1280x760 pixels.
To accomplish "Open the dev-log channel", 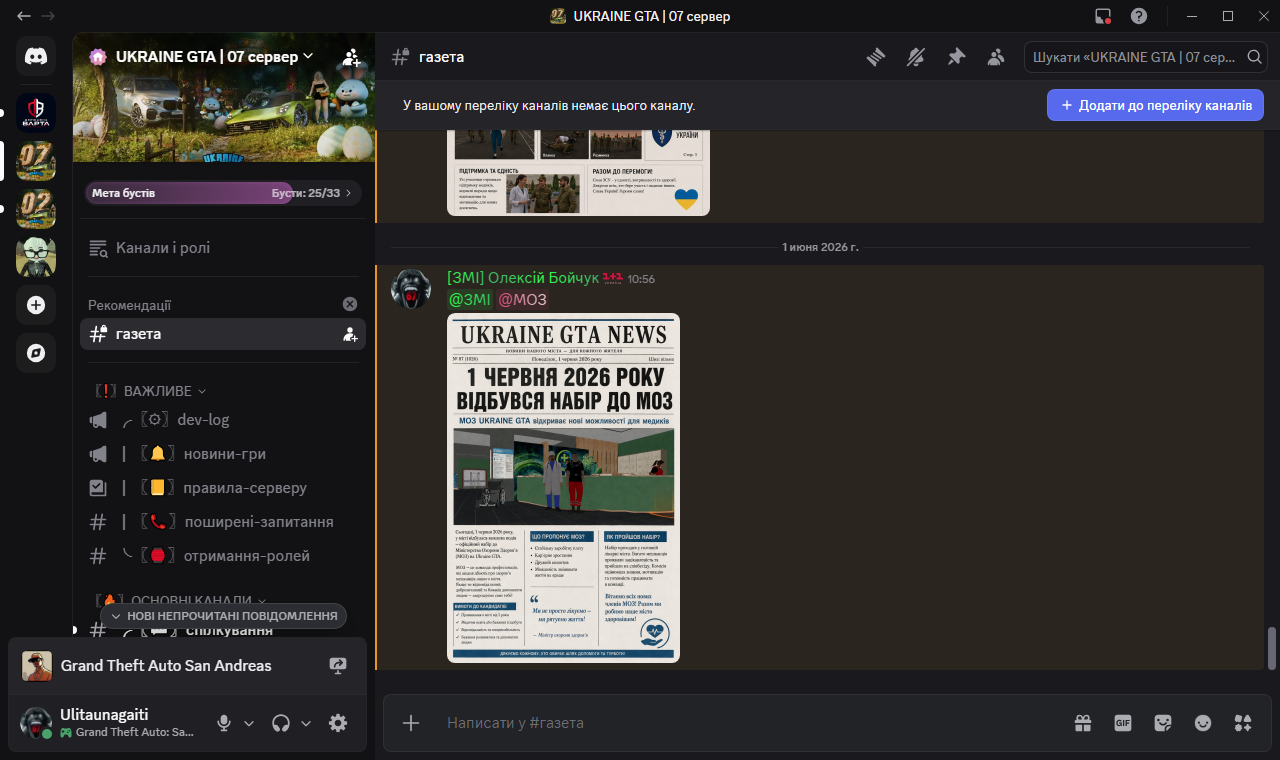I will click(222, 420).
